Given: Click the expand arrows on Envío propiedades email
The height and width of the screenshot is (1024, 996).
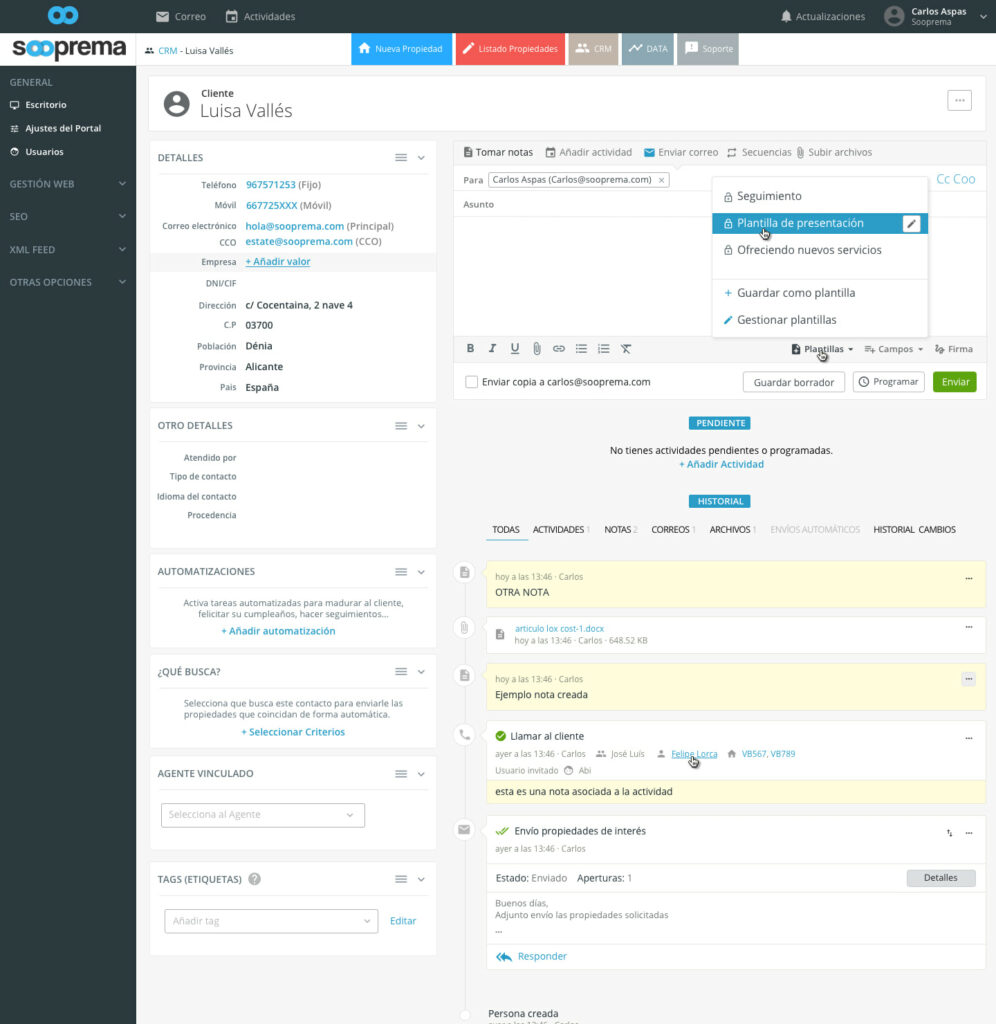Looking at the screenshot, I should click(949, 833).
